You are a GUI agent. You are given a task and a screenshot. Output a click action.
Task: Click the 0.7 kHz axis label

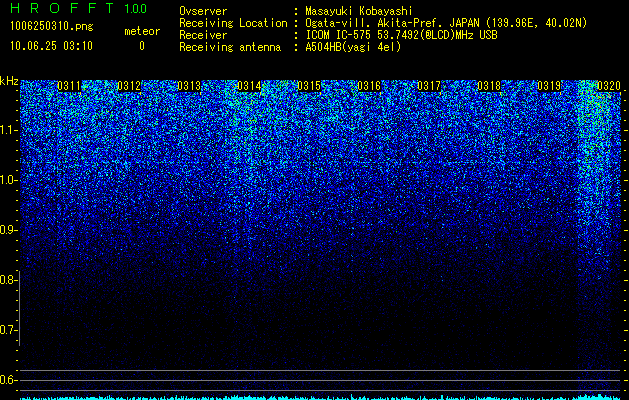(x=8, y=330)
